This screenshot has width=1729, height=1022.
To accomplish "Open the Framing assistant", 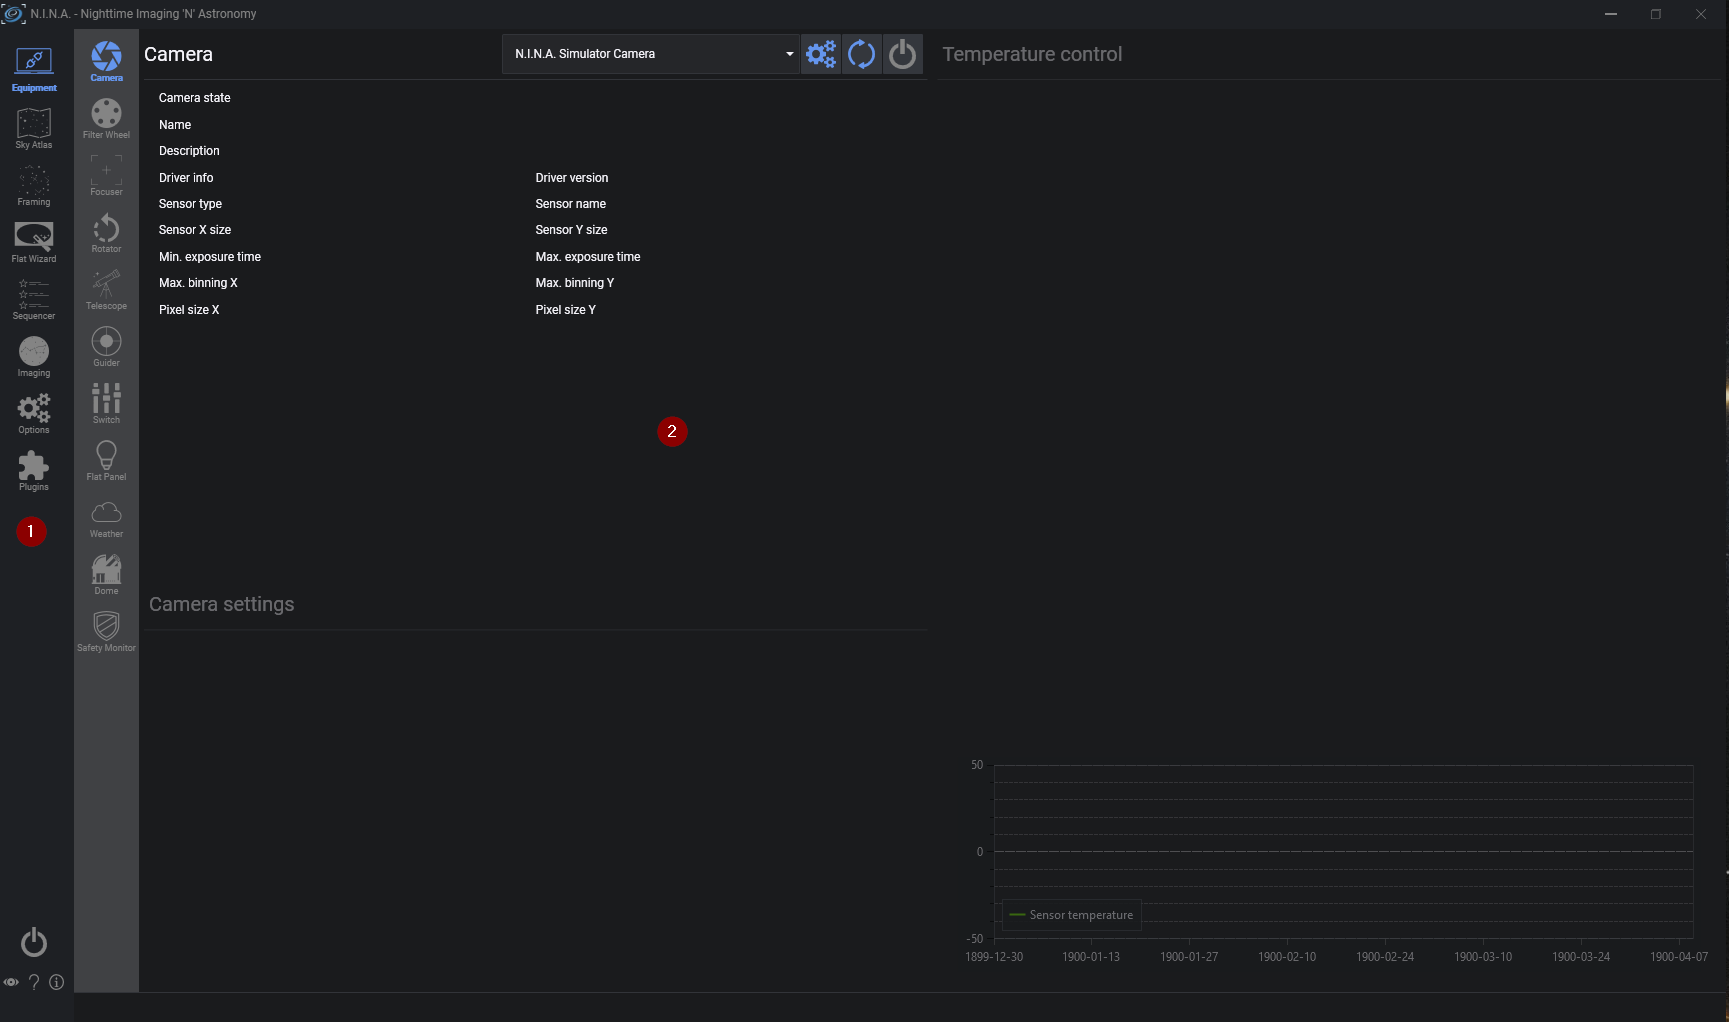I will point(34,185).
